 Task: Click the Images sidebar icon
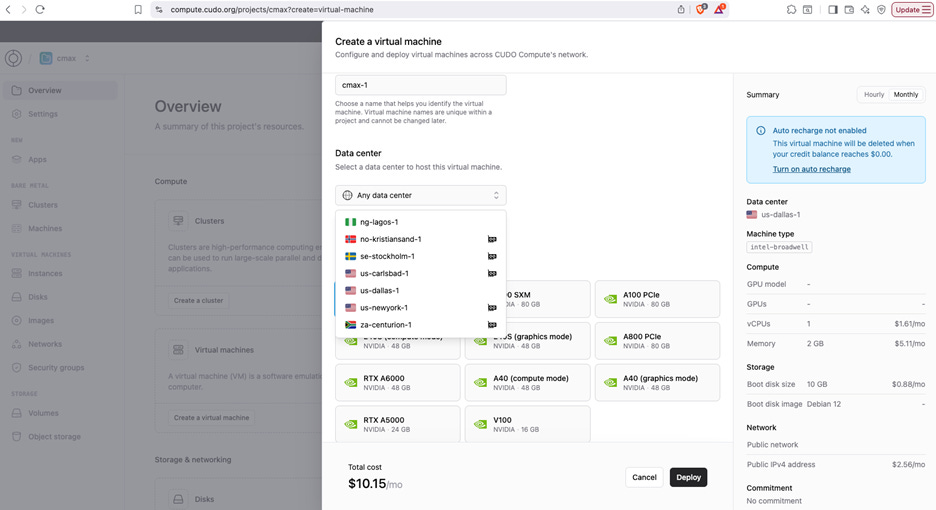(x=17, y=321)
